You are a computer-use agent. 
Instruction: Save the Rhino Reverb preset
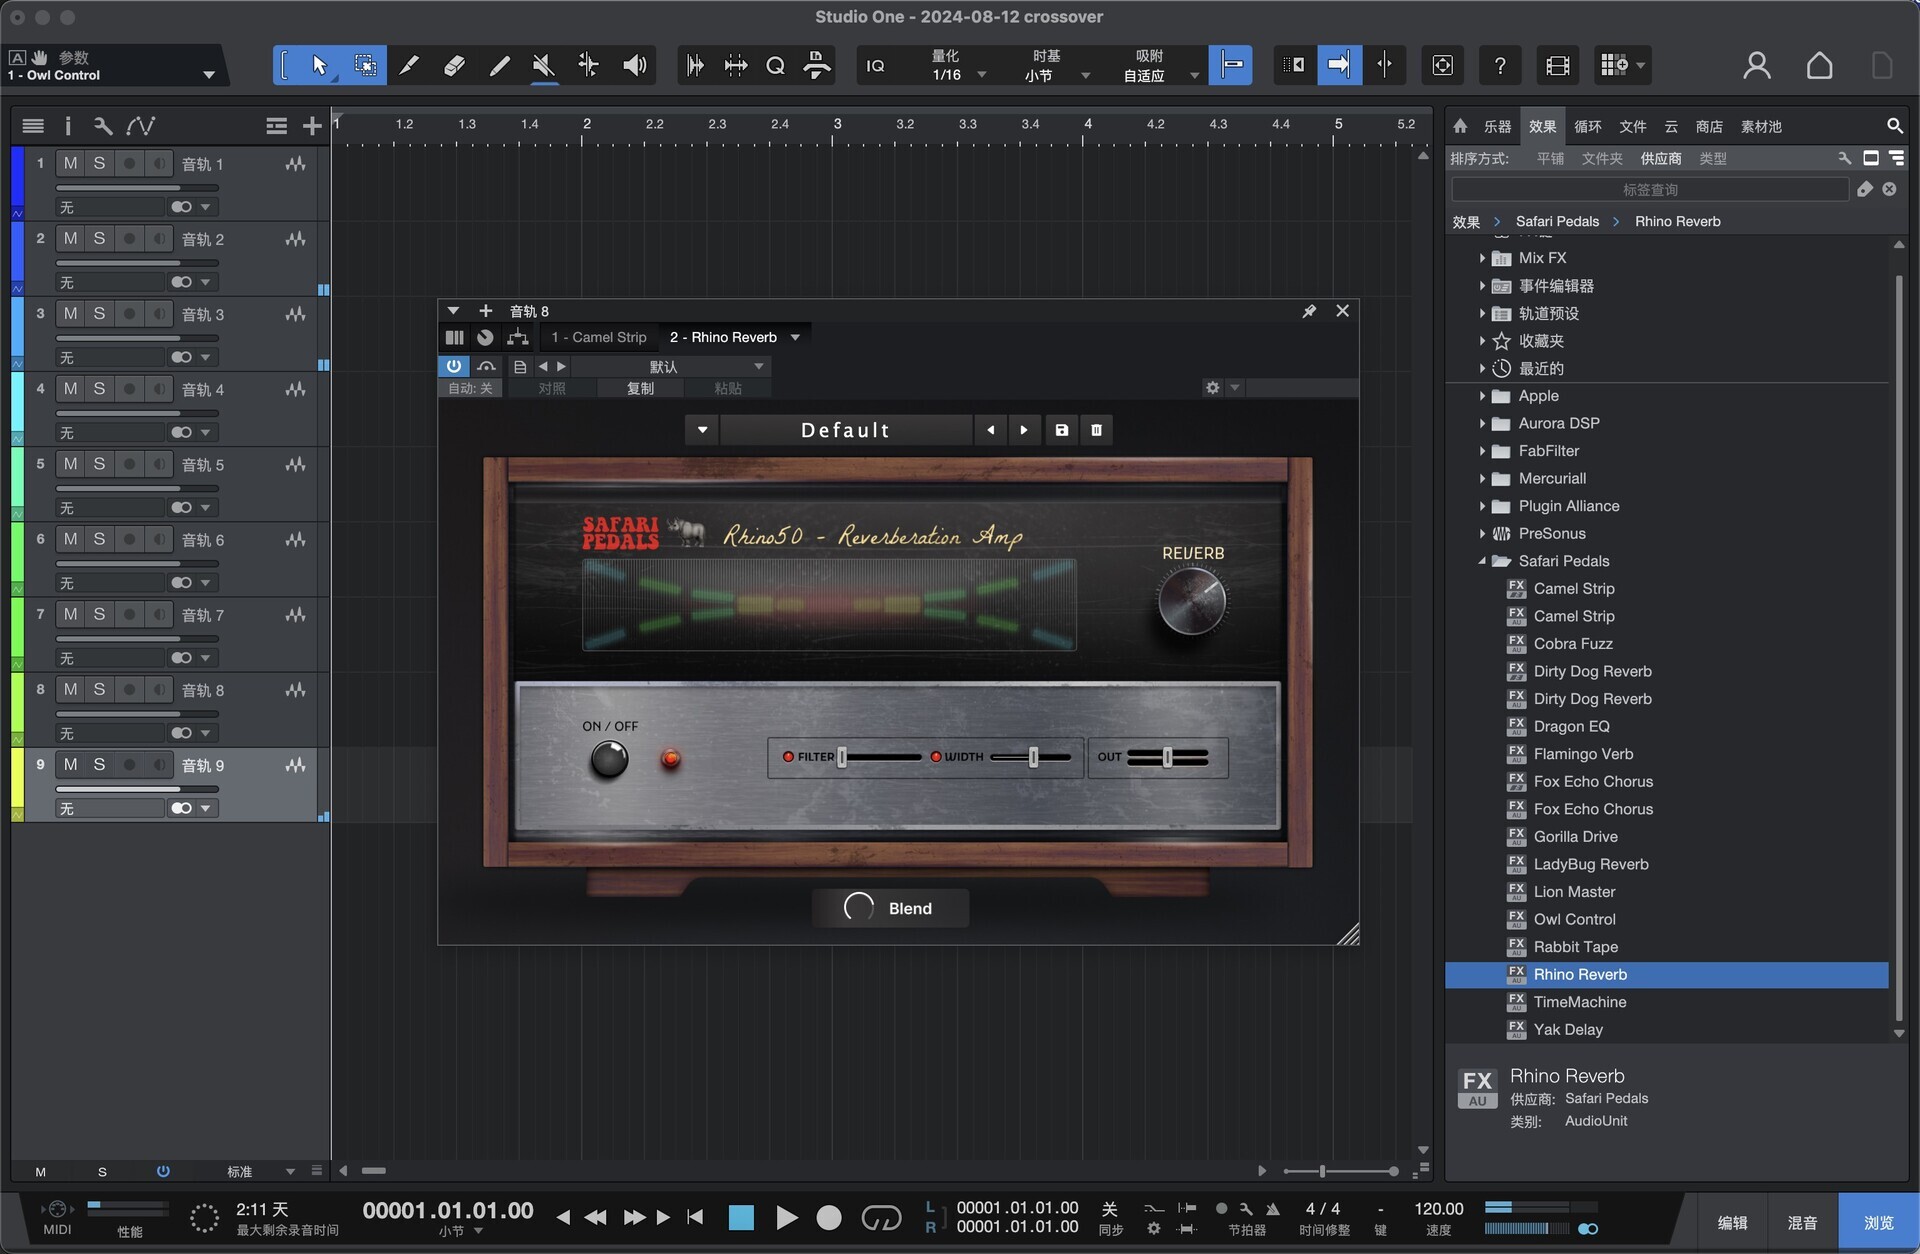pos(1062,430)
